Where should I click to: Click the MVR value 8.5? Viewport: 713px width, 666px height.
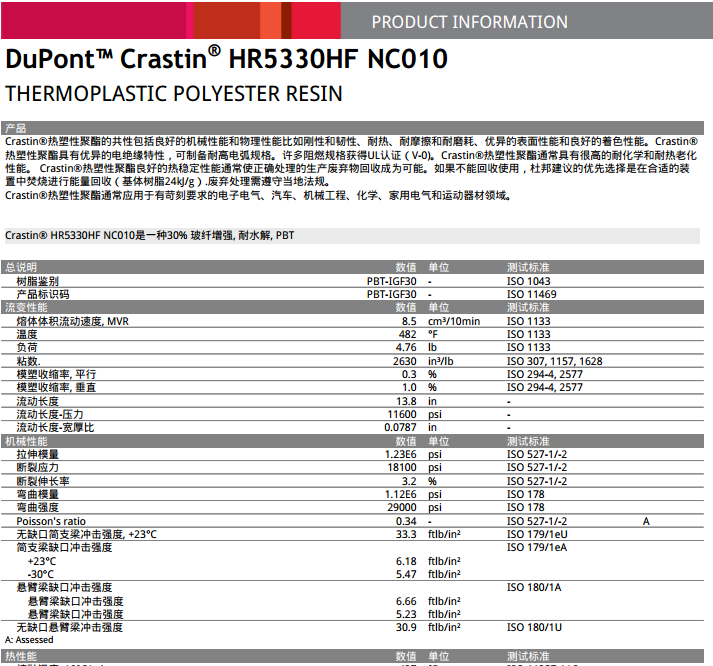[x=409, y=321]
